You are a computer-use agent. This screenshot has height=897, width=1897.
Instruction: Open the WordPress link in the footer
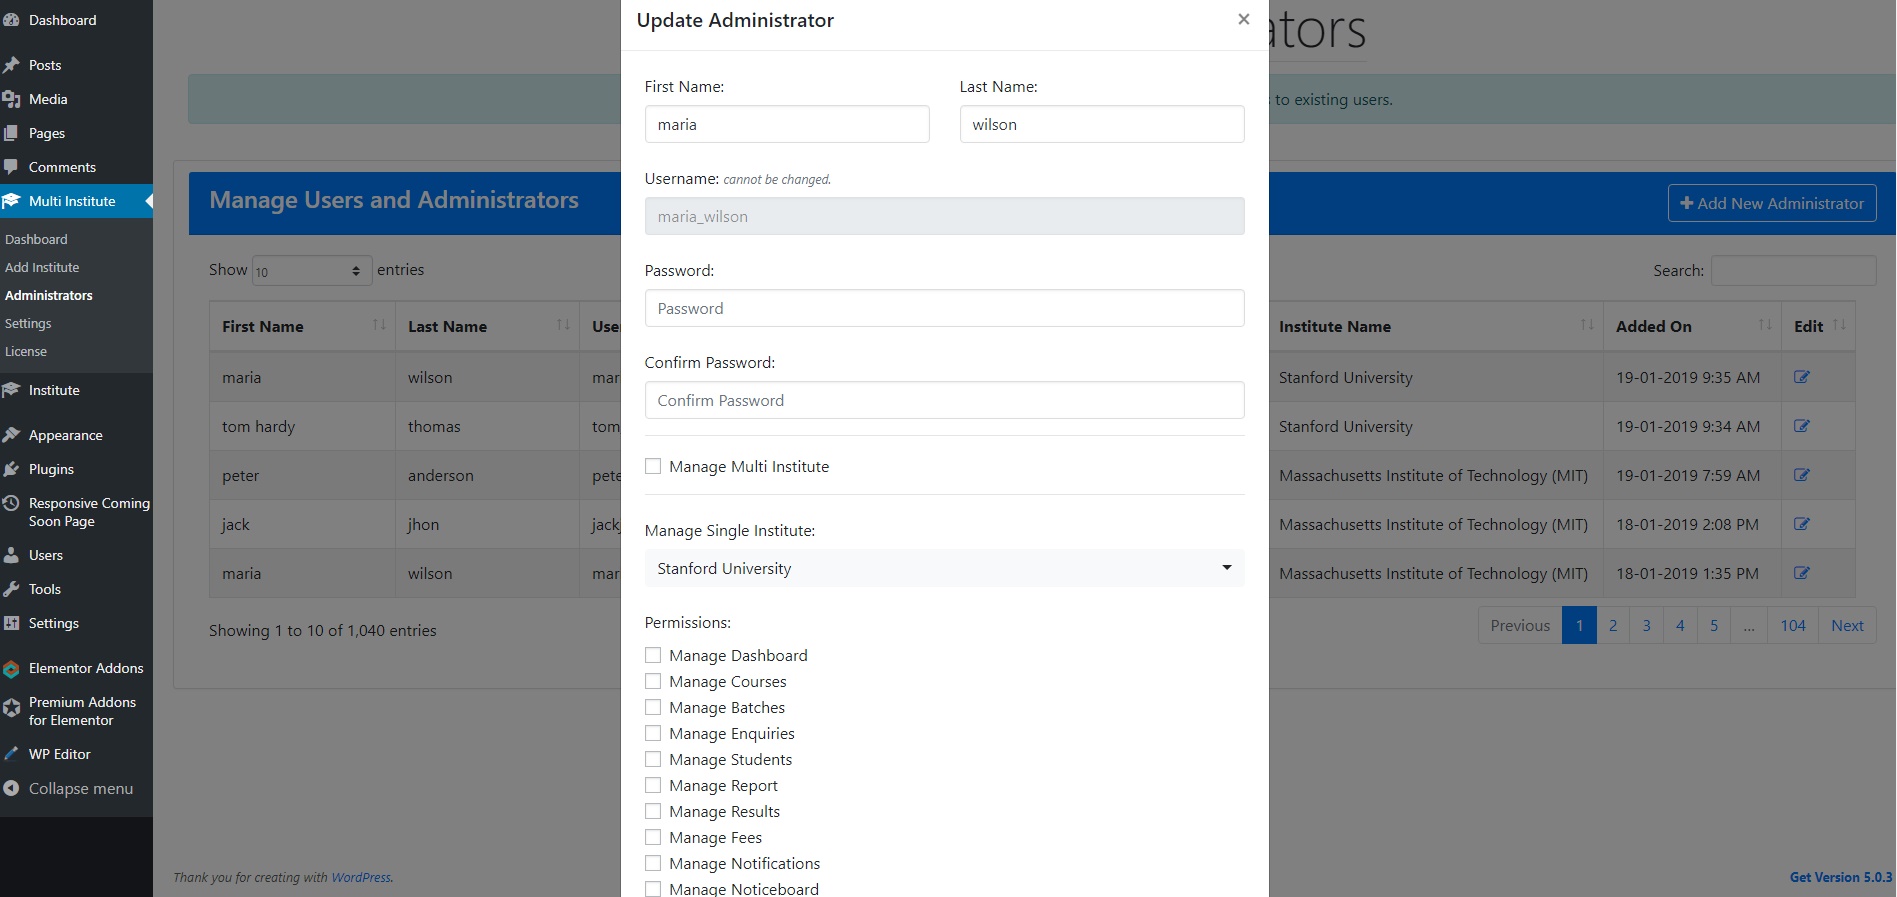point(361,877)
